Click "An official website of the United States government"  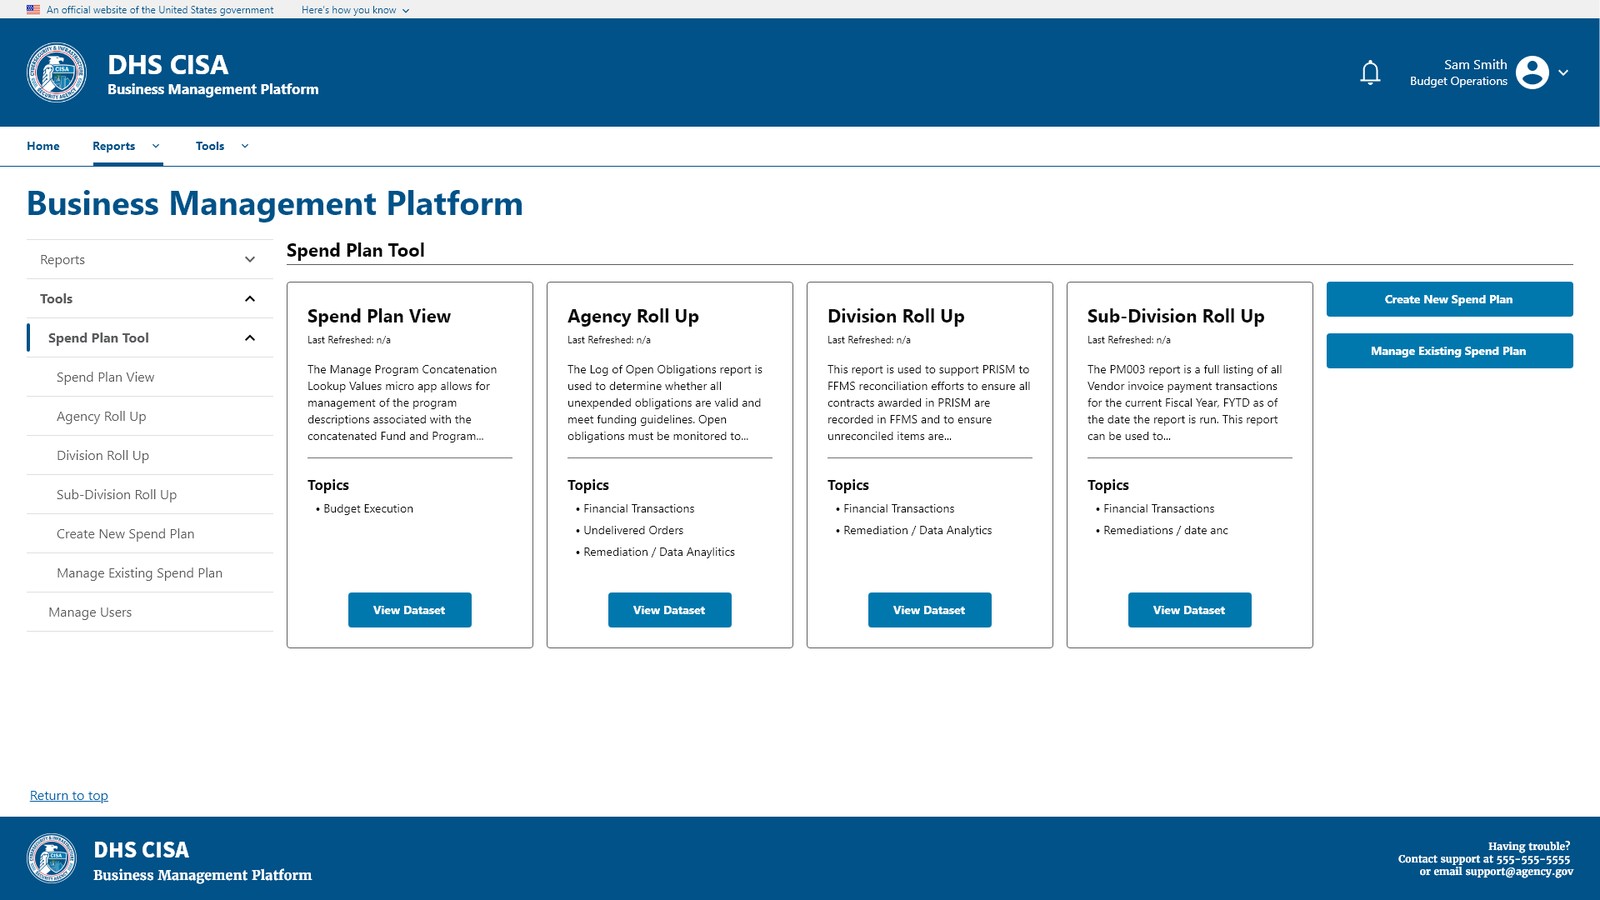coord(160,10)
